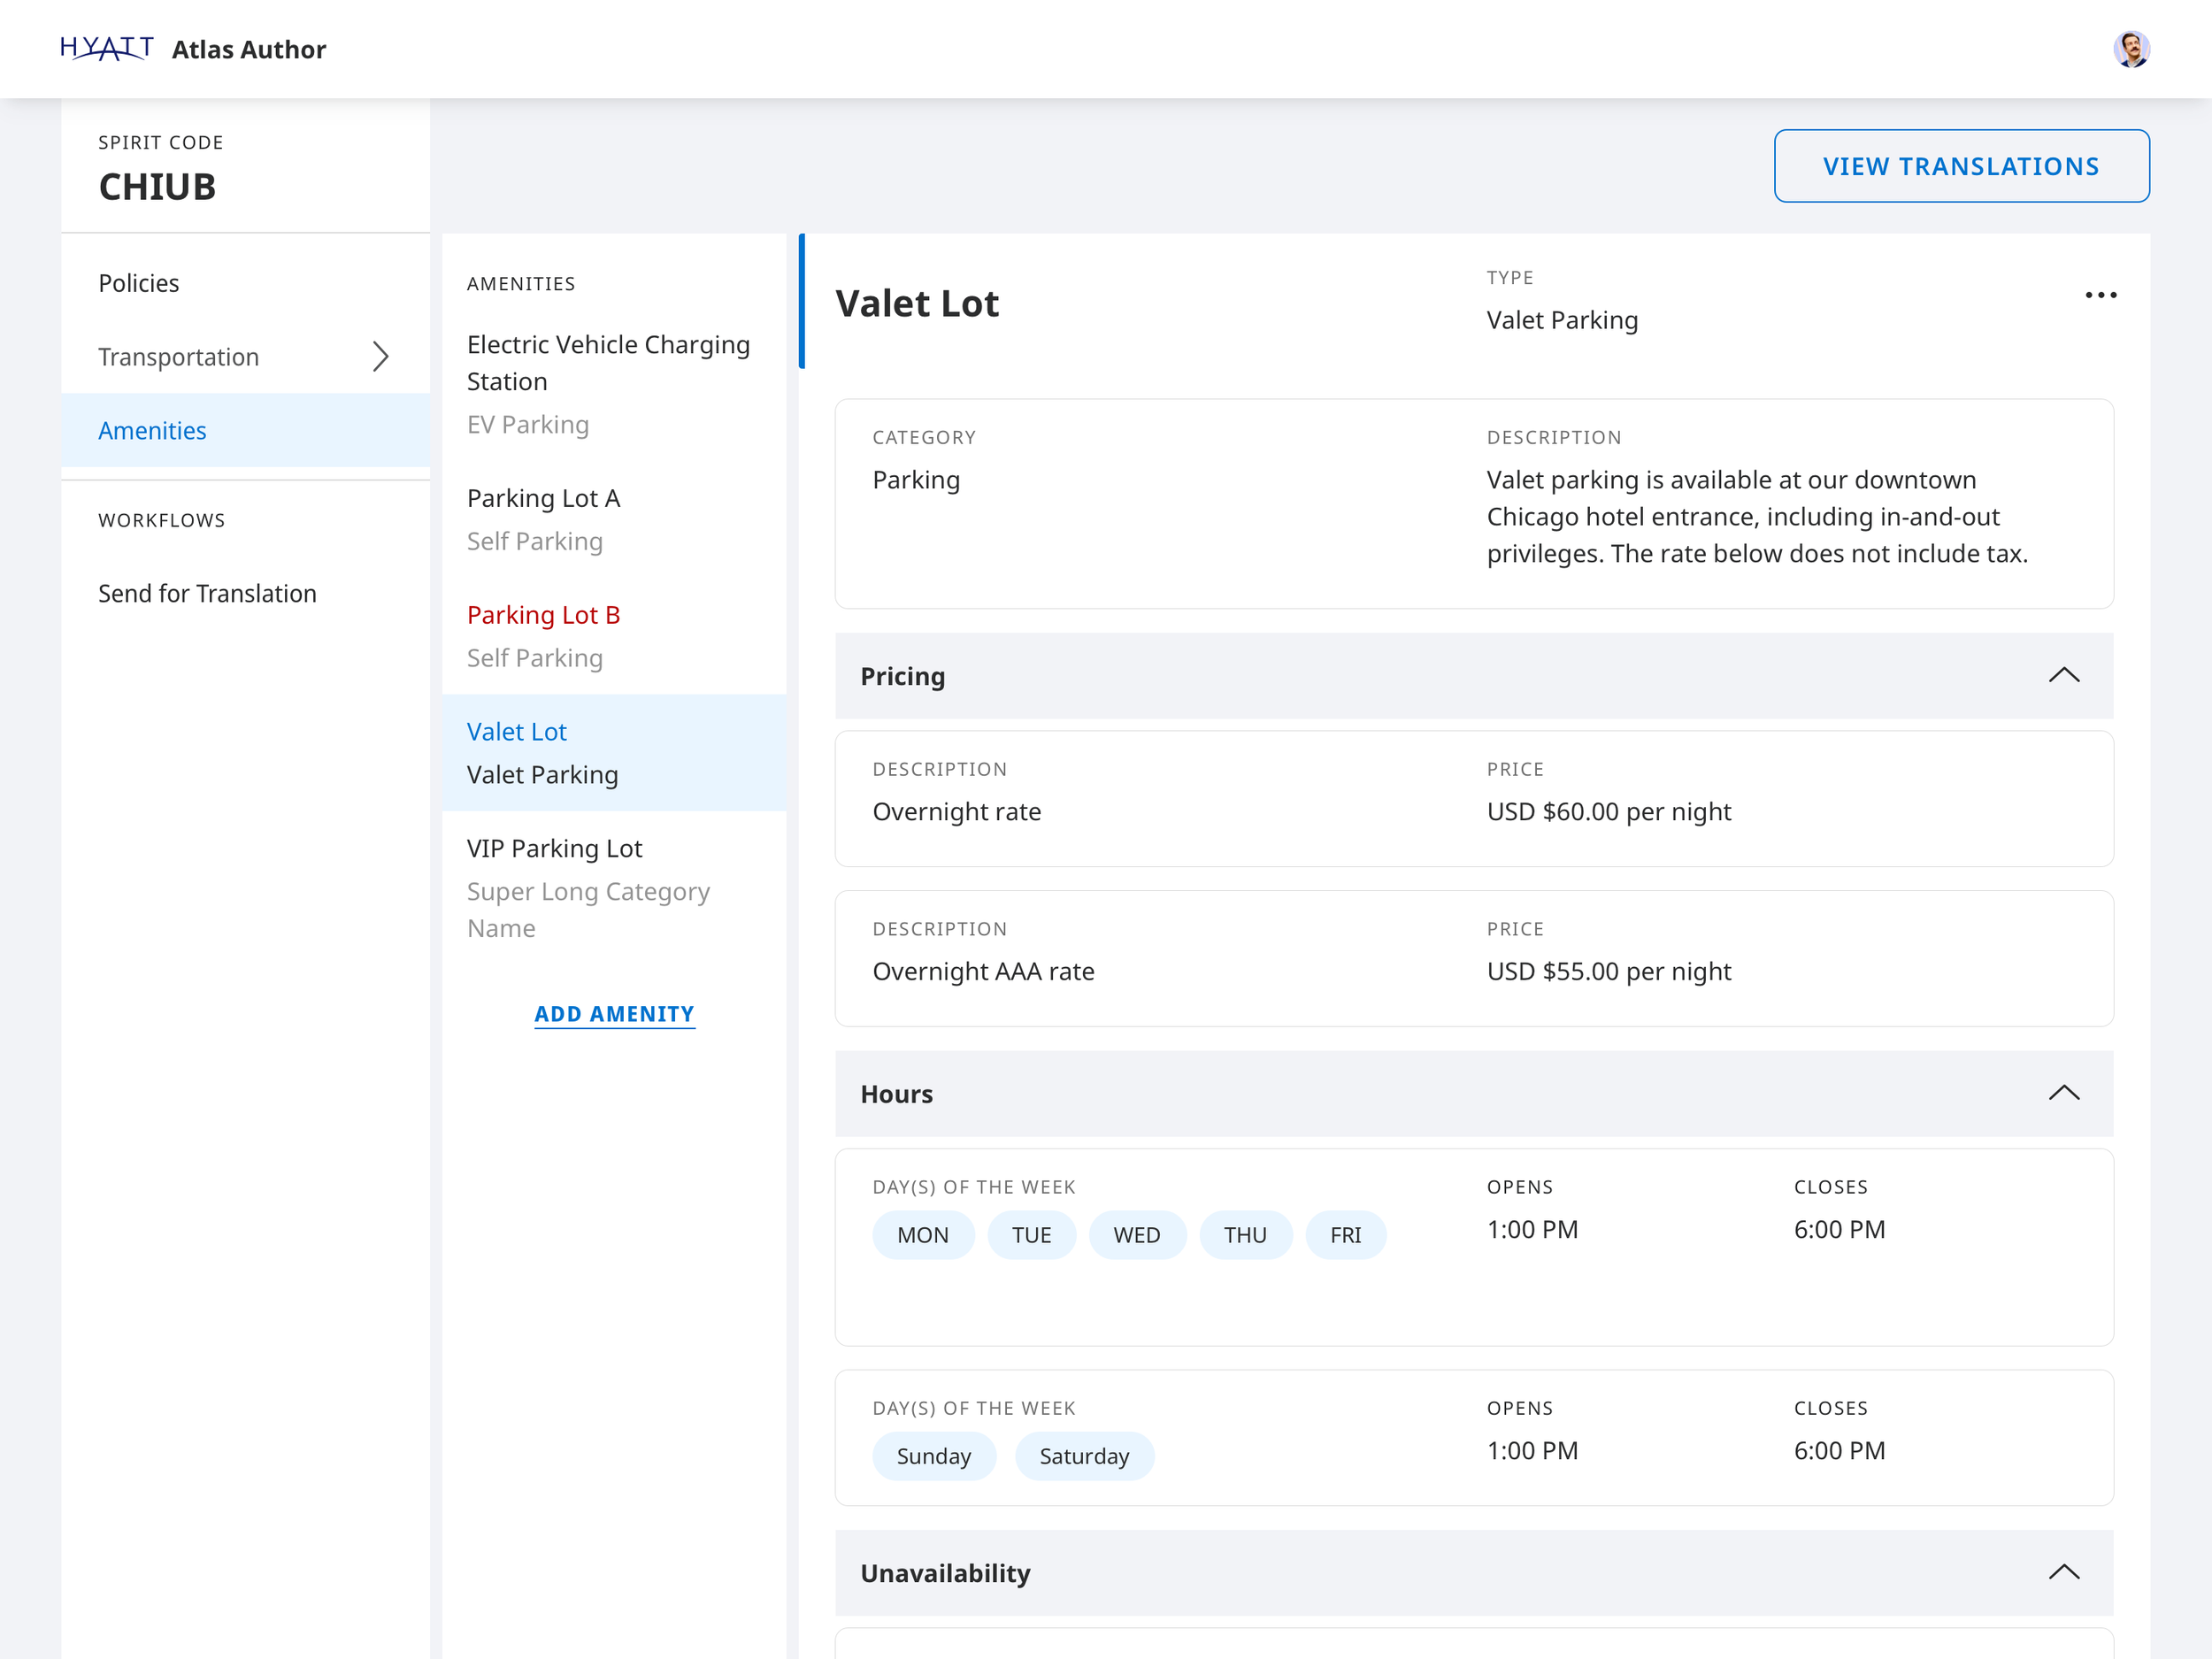2212x1659 pixels.
Task: Open the user profile avatar
Action: click(x=2131, y=49)
